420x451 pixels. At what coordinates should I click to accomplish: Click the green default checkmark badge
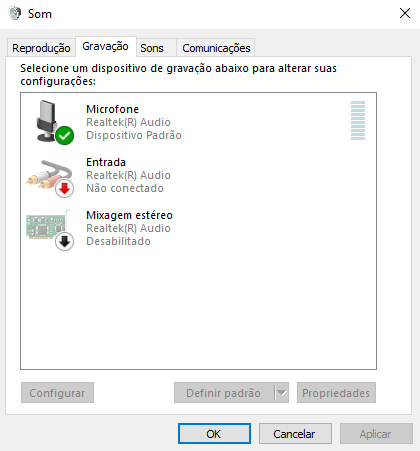[65, 135]
